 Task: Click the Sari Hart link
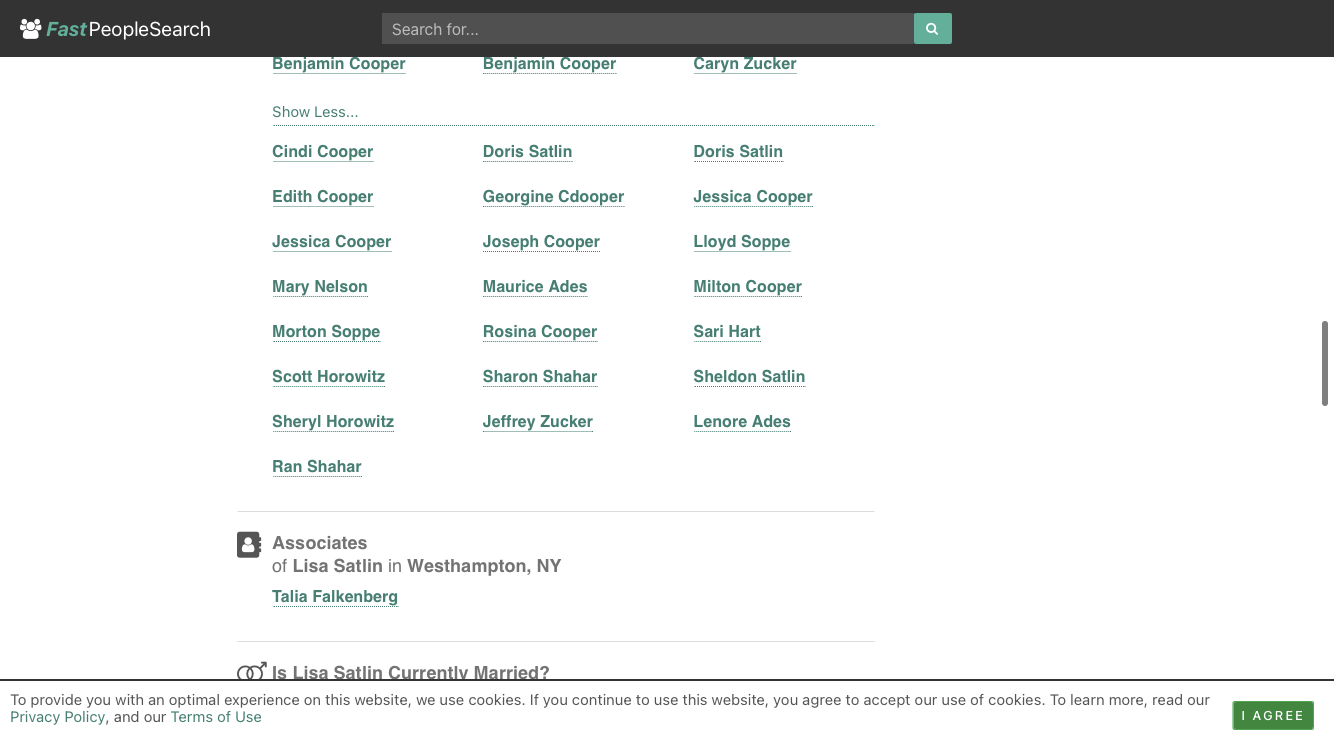tap(727, 331)
